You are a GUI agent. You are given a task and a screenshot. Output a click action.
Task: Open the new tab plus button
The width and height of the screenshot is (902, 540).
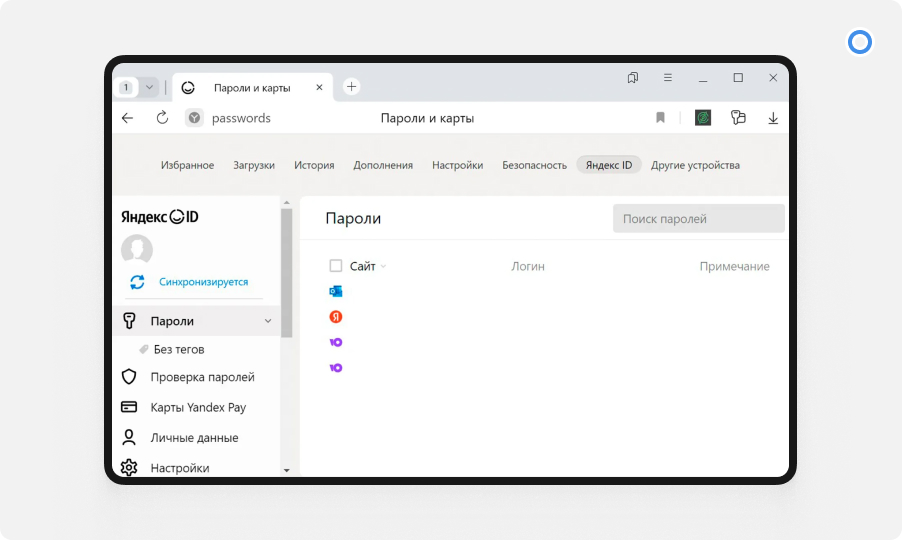[351, 87]
